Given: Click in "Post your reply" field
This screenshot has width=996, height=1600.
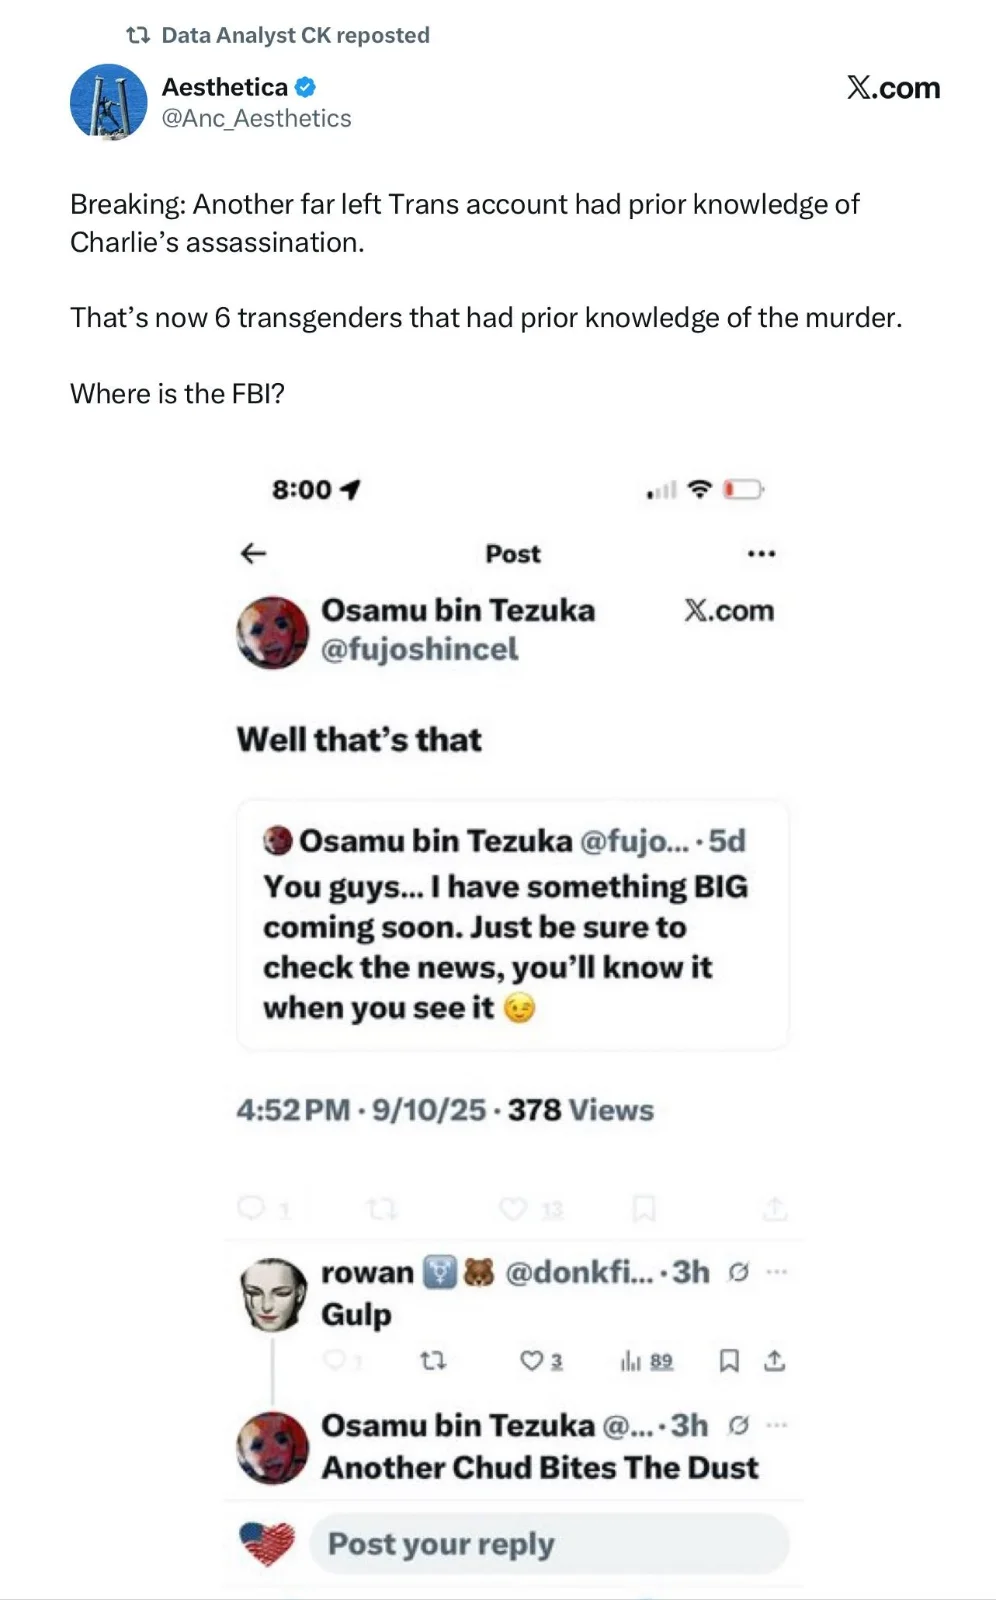Looking at the screenshot, I should (548, 1544).
